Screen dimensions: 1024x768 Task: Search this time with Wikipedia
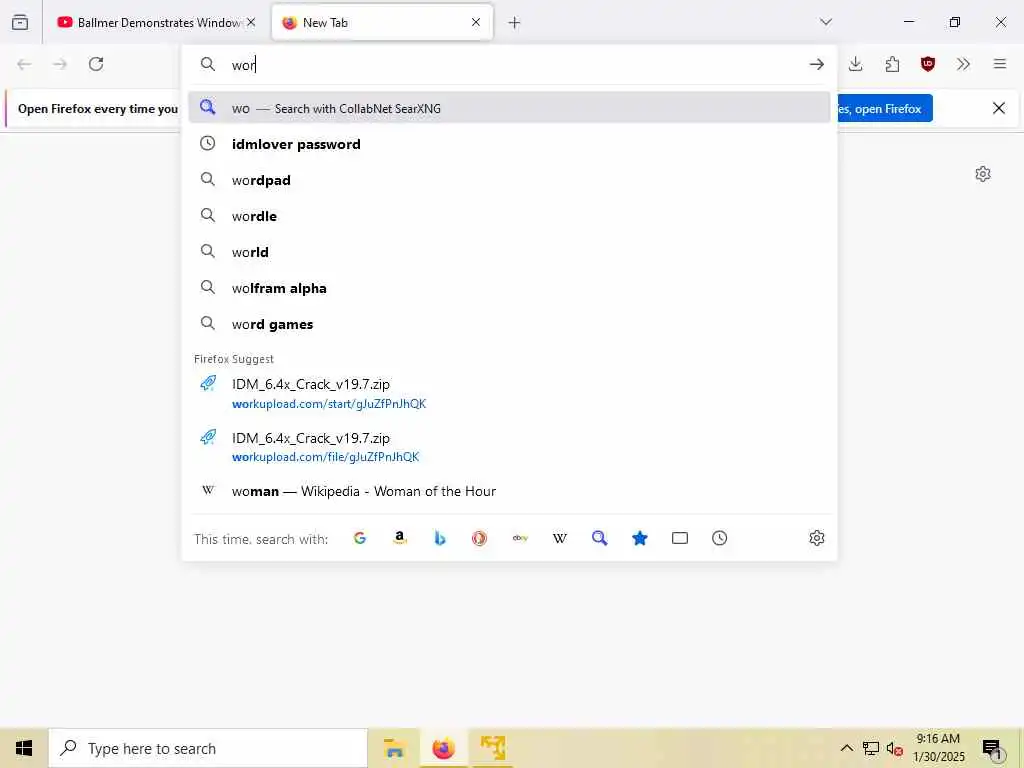pos(560,538)
